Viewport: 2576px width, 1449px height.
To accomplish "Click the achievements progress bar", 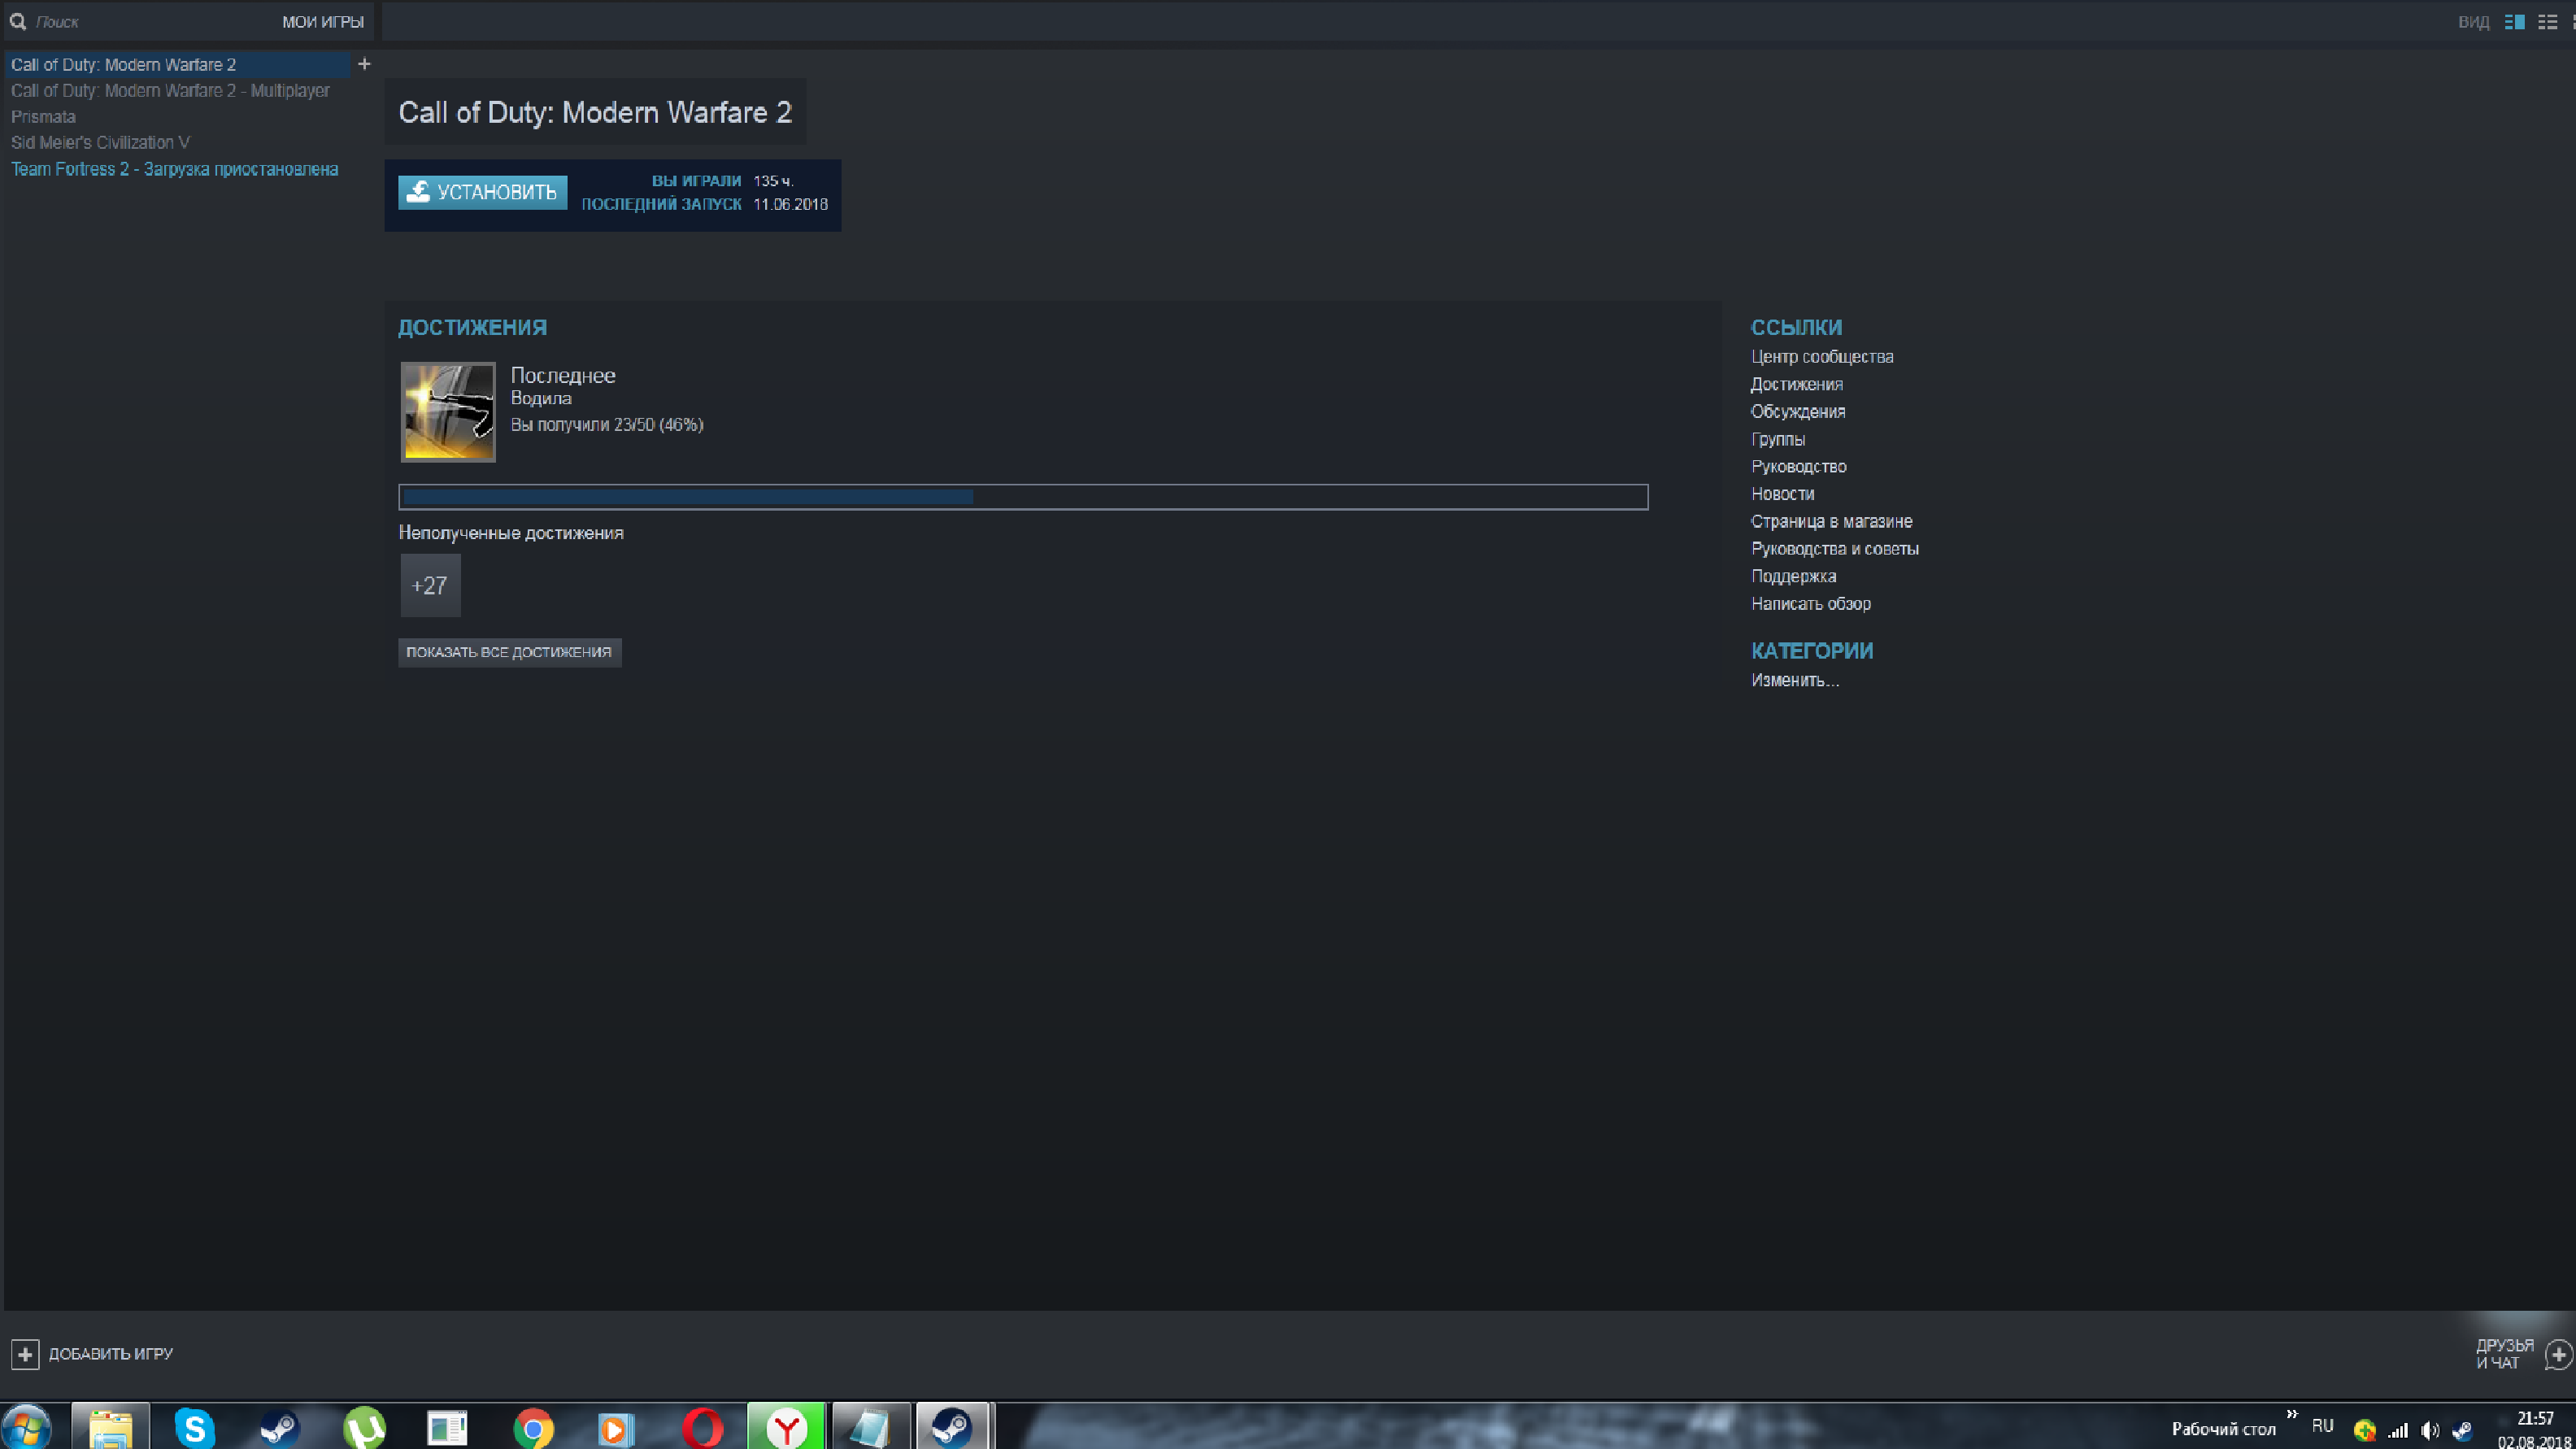I will pos(1023,497).
